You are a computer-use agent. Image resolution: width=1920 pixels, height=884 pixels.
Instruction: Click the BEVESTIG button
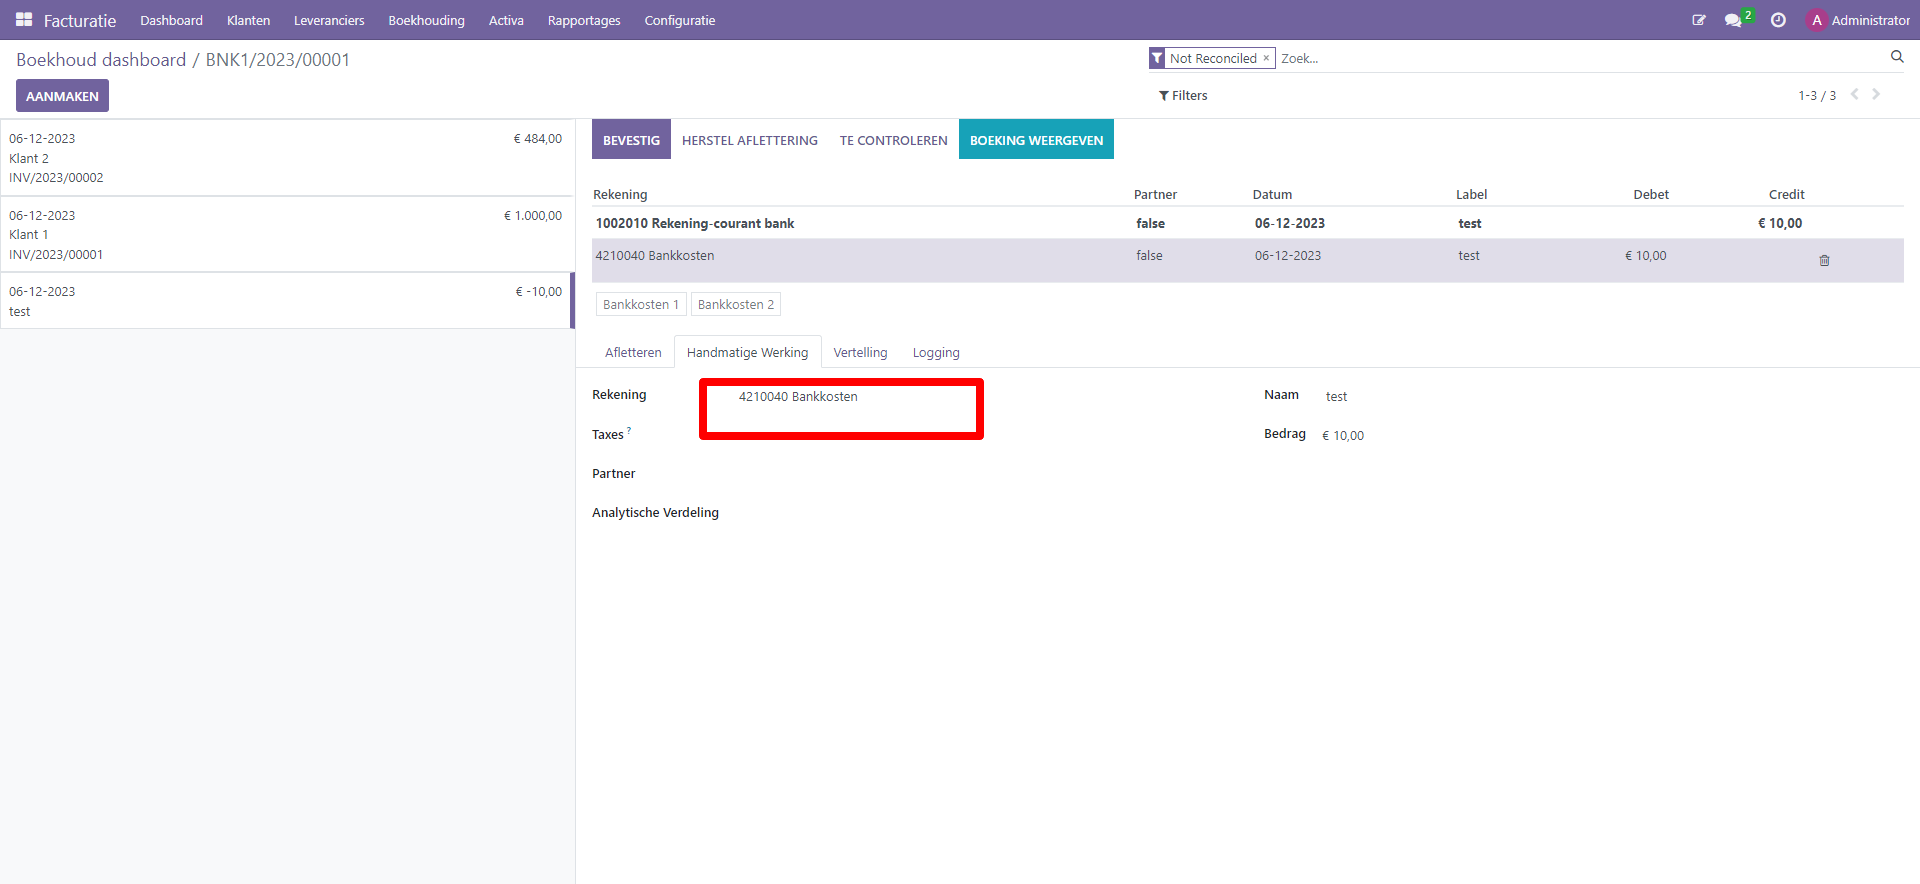(x=631, y=140)
